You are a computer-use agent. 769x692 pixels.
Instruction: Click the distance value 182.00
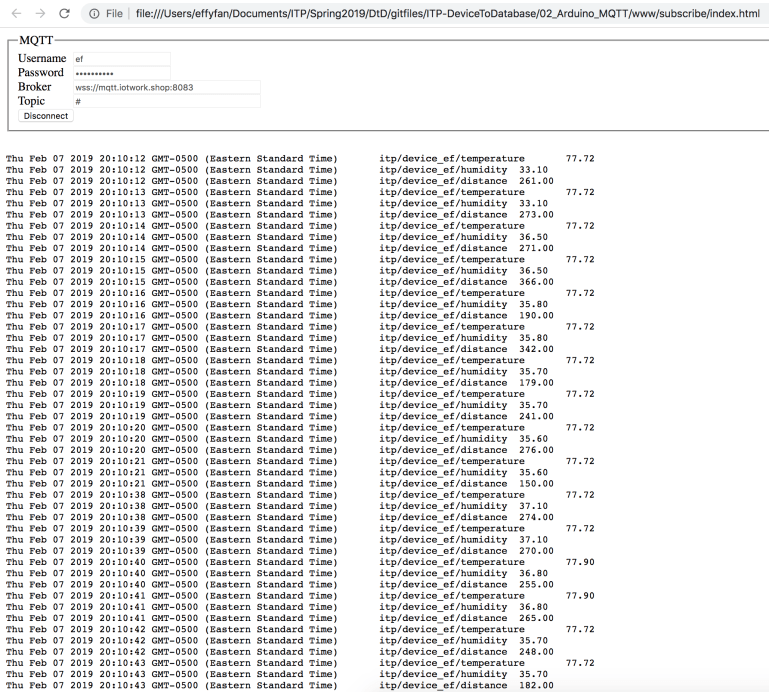click(536, 685)
